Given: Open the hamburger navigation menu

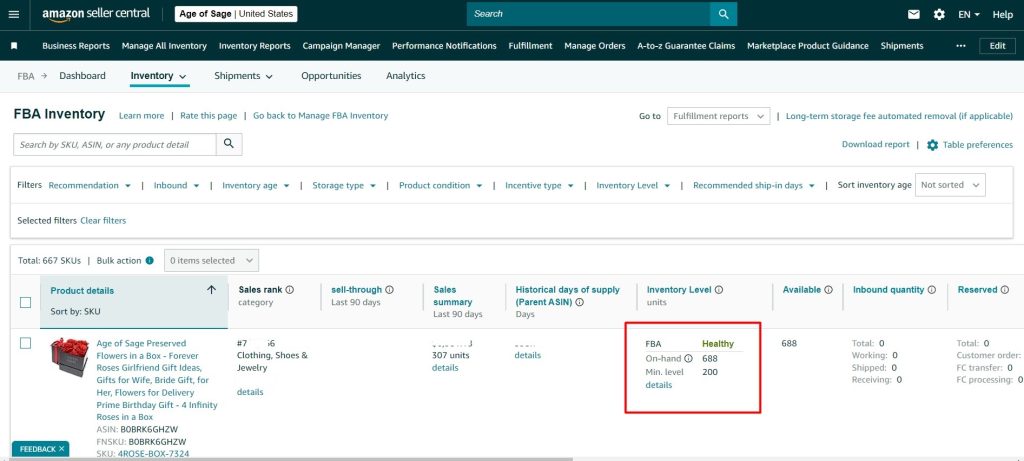Looking at the screenshot, I should [14, 14].
